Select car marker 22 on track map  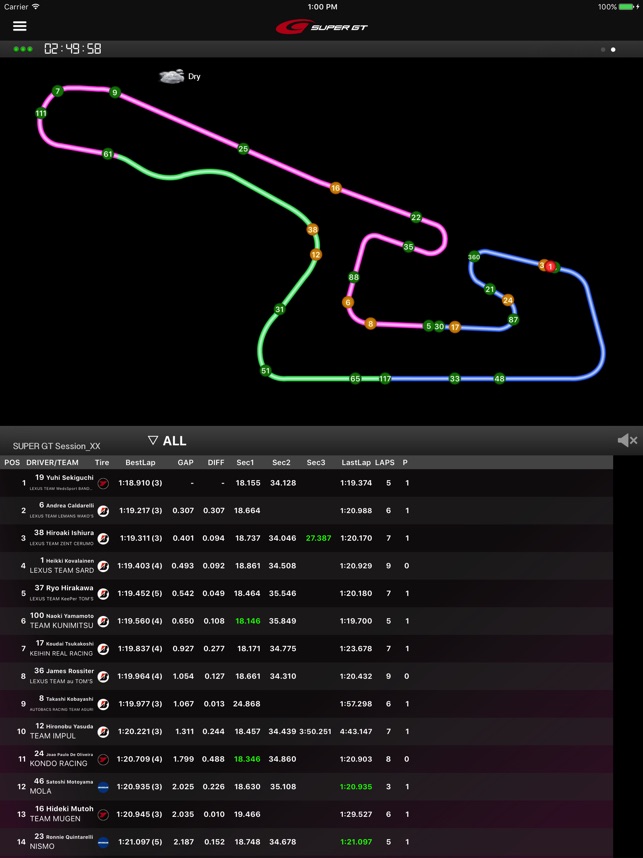[416, 217]
